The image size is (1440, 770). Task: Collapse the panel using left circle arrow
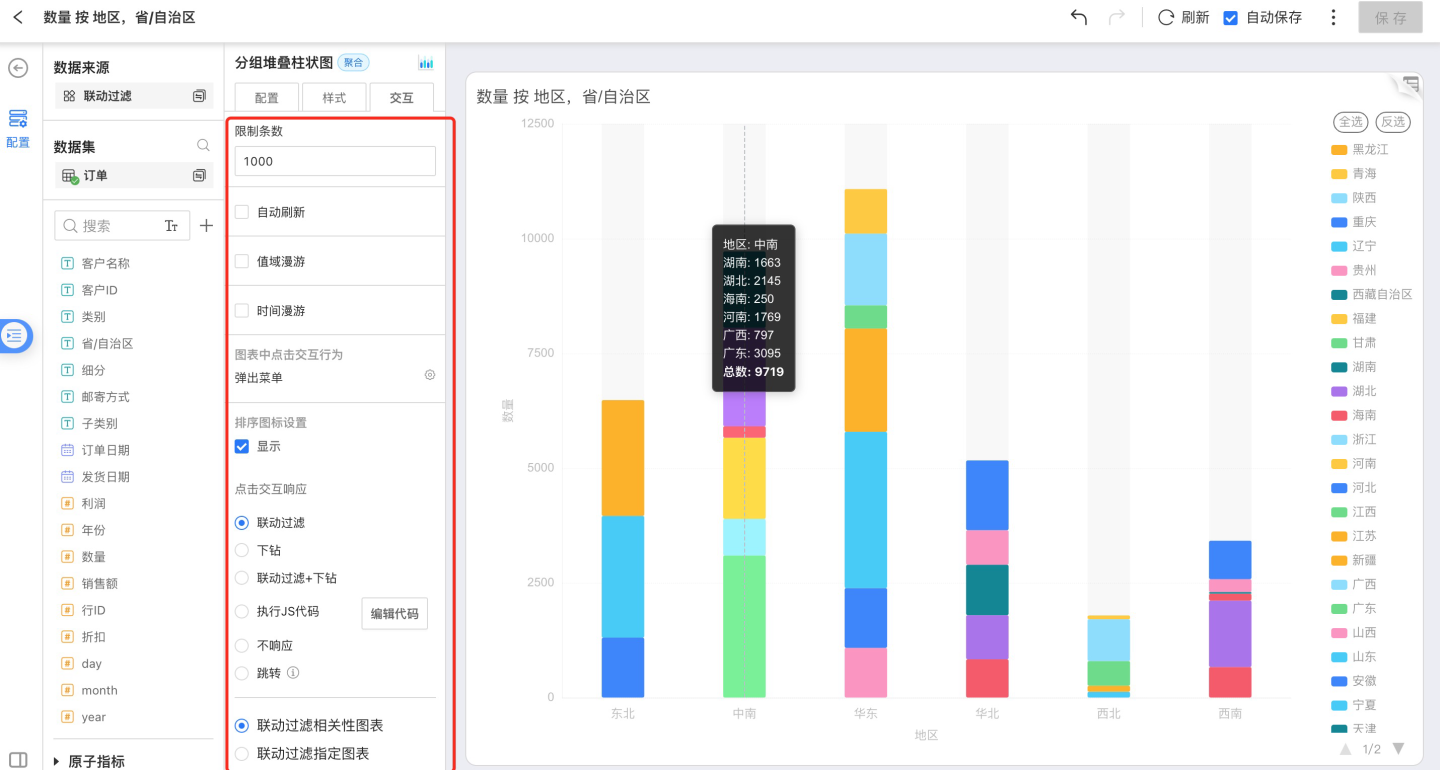tap(18, 68)
